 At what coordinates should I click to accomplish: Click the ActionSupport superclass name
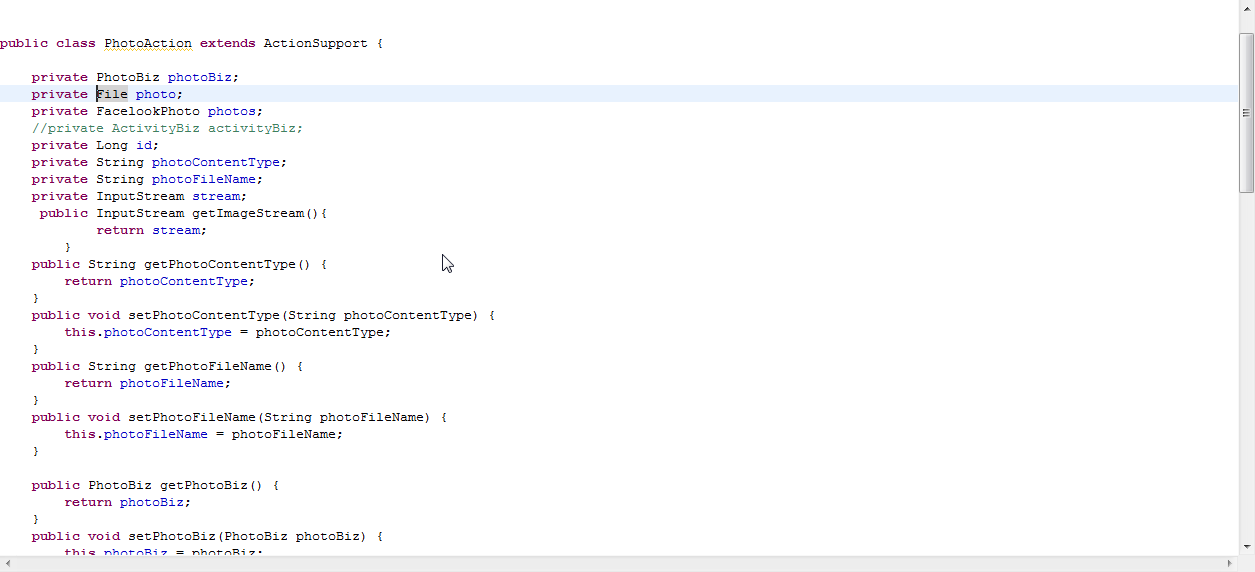coord(315,43)
